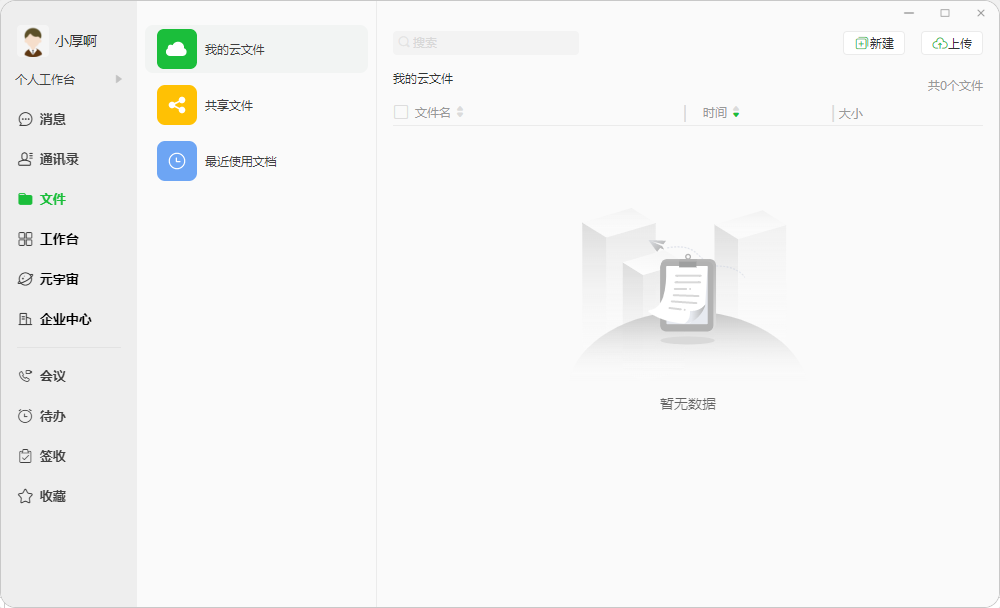The height and width of the screenshot is (608, 1000).
Task: Minimize the window
Action: tap(909, 13)
